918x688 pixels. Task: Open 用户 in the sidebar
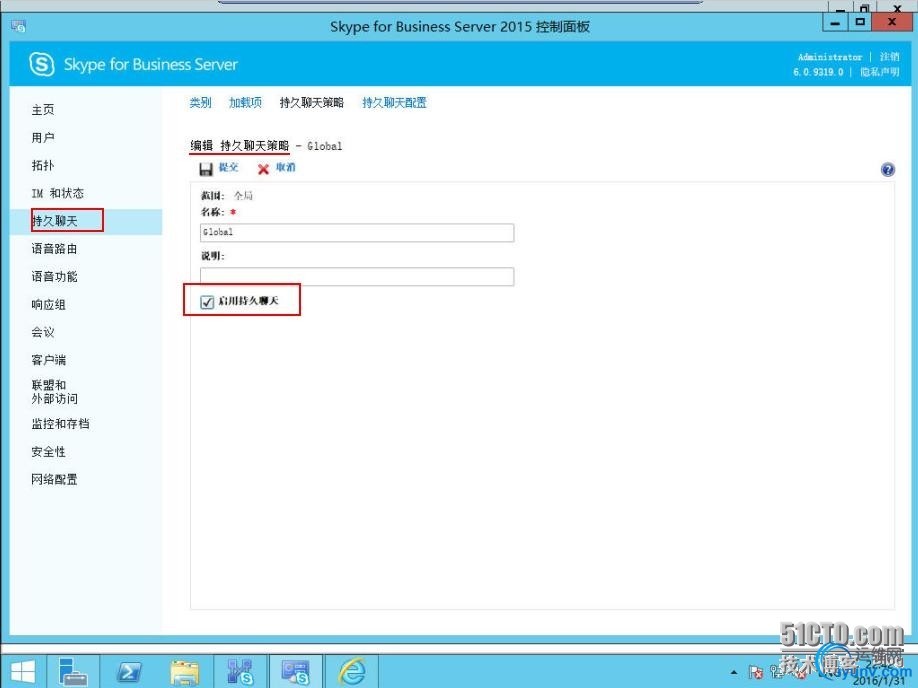pyautogui.click(x=43, y=138)
